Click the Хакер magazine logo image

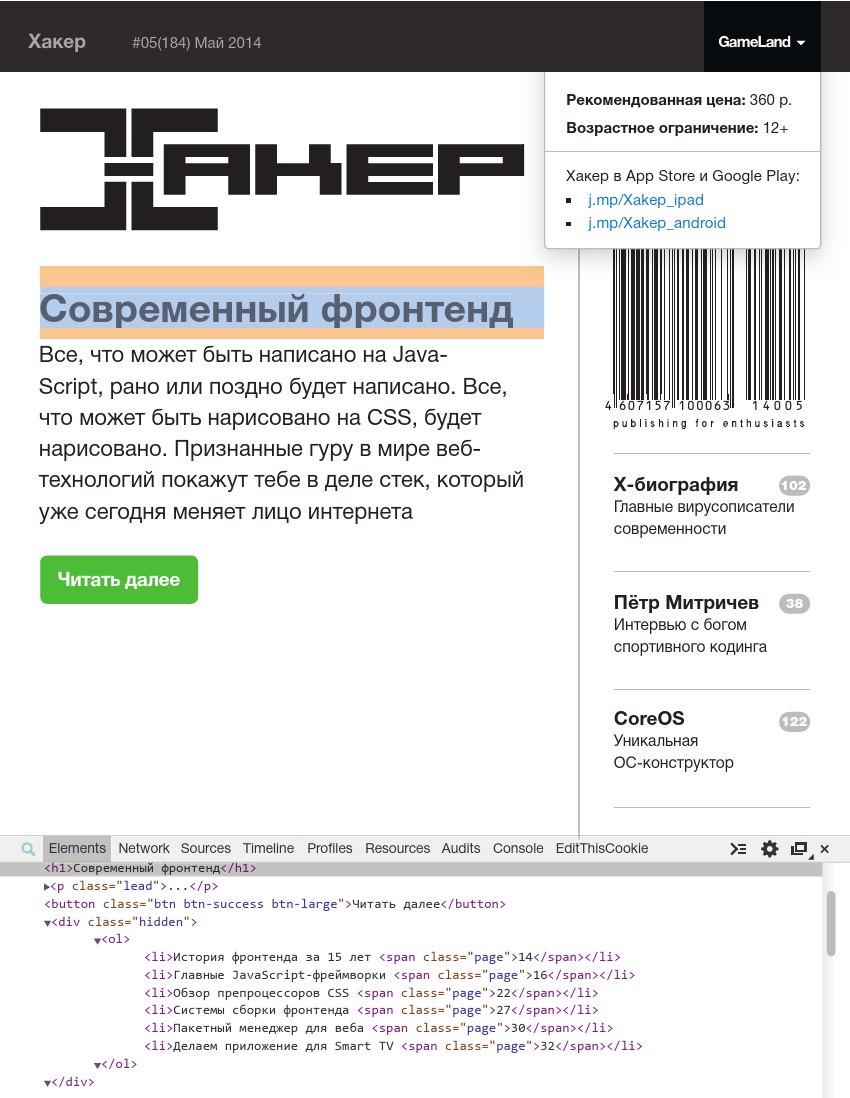point(281,169)
